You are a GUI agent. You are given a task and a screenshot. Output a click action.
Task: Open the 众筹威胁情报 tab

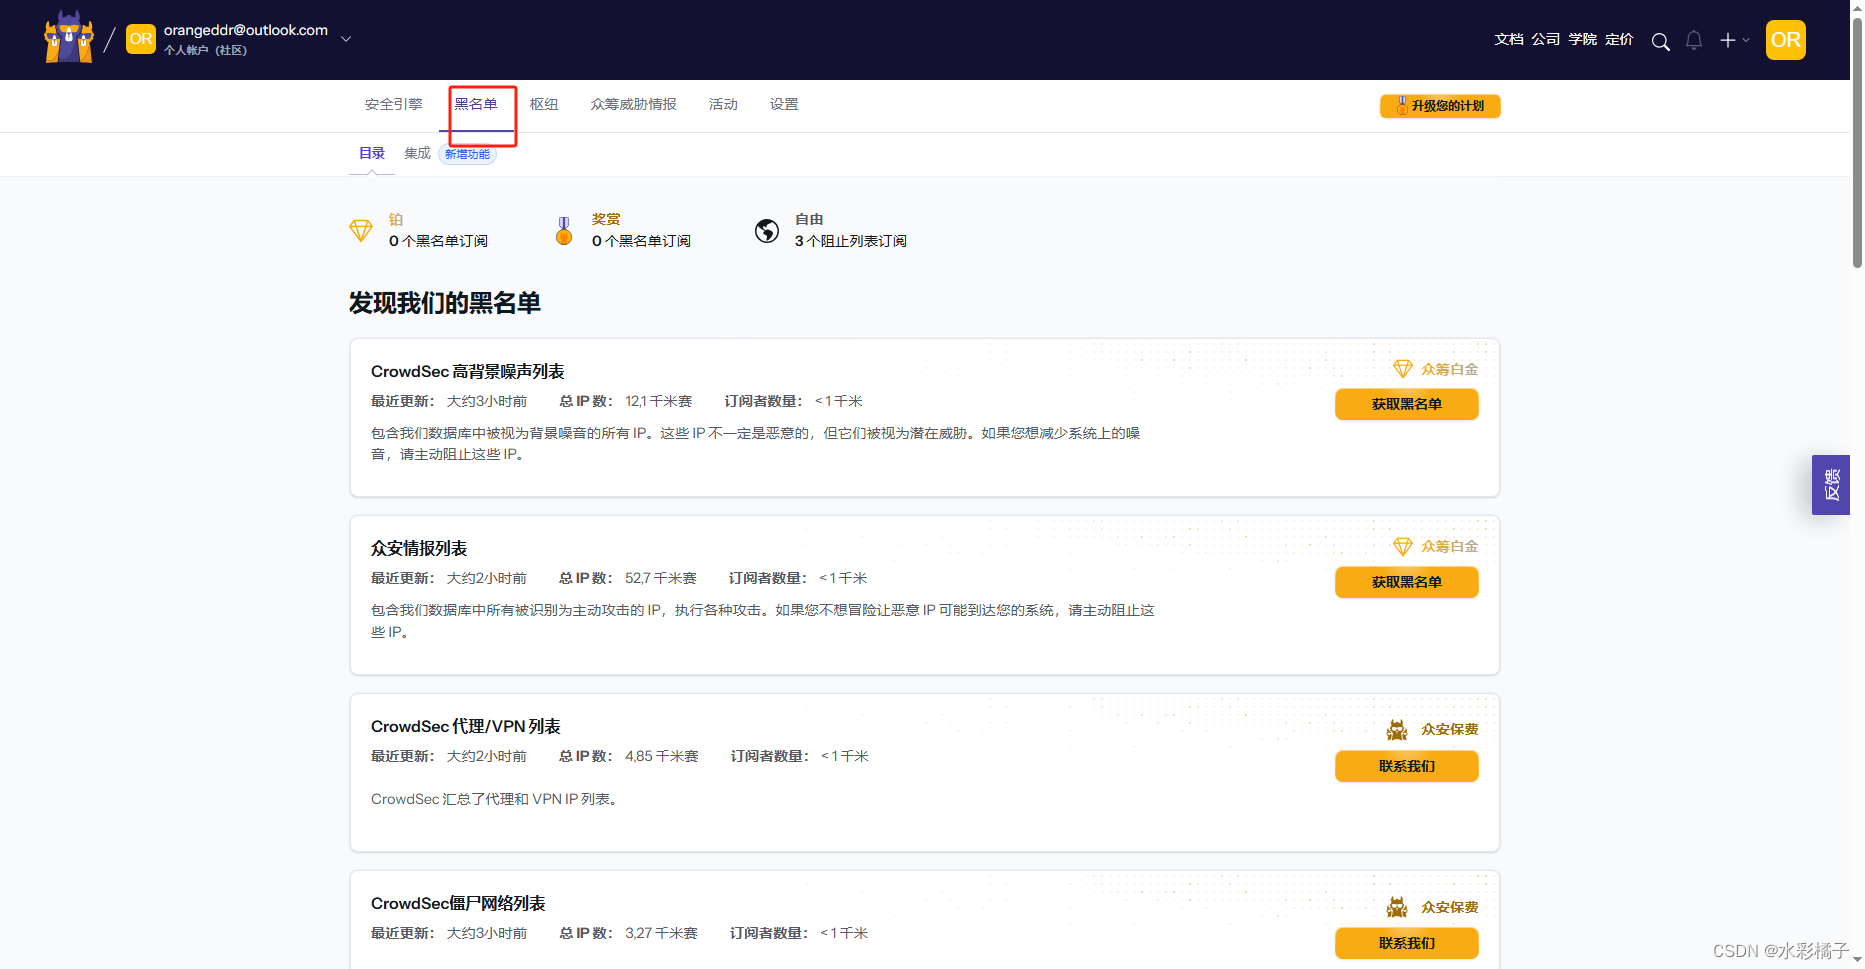[634, 104]
